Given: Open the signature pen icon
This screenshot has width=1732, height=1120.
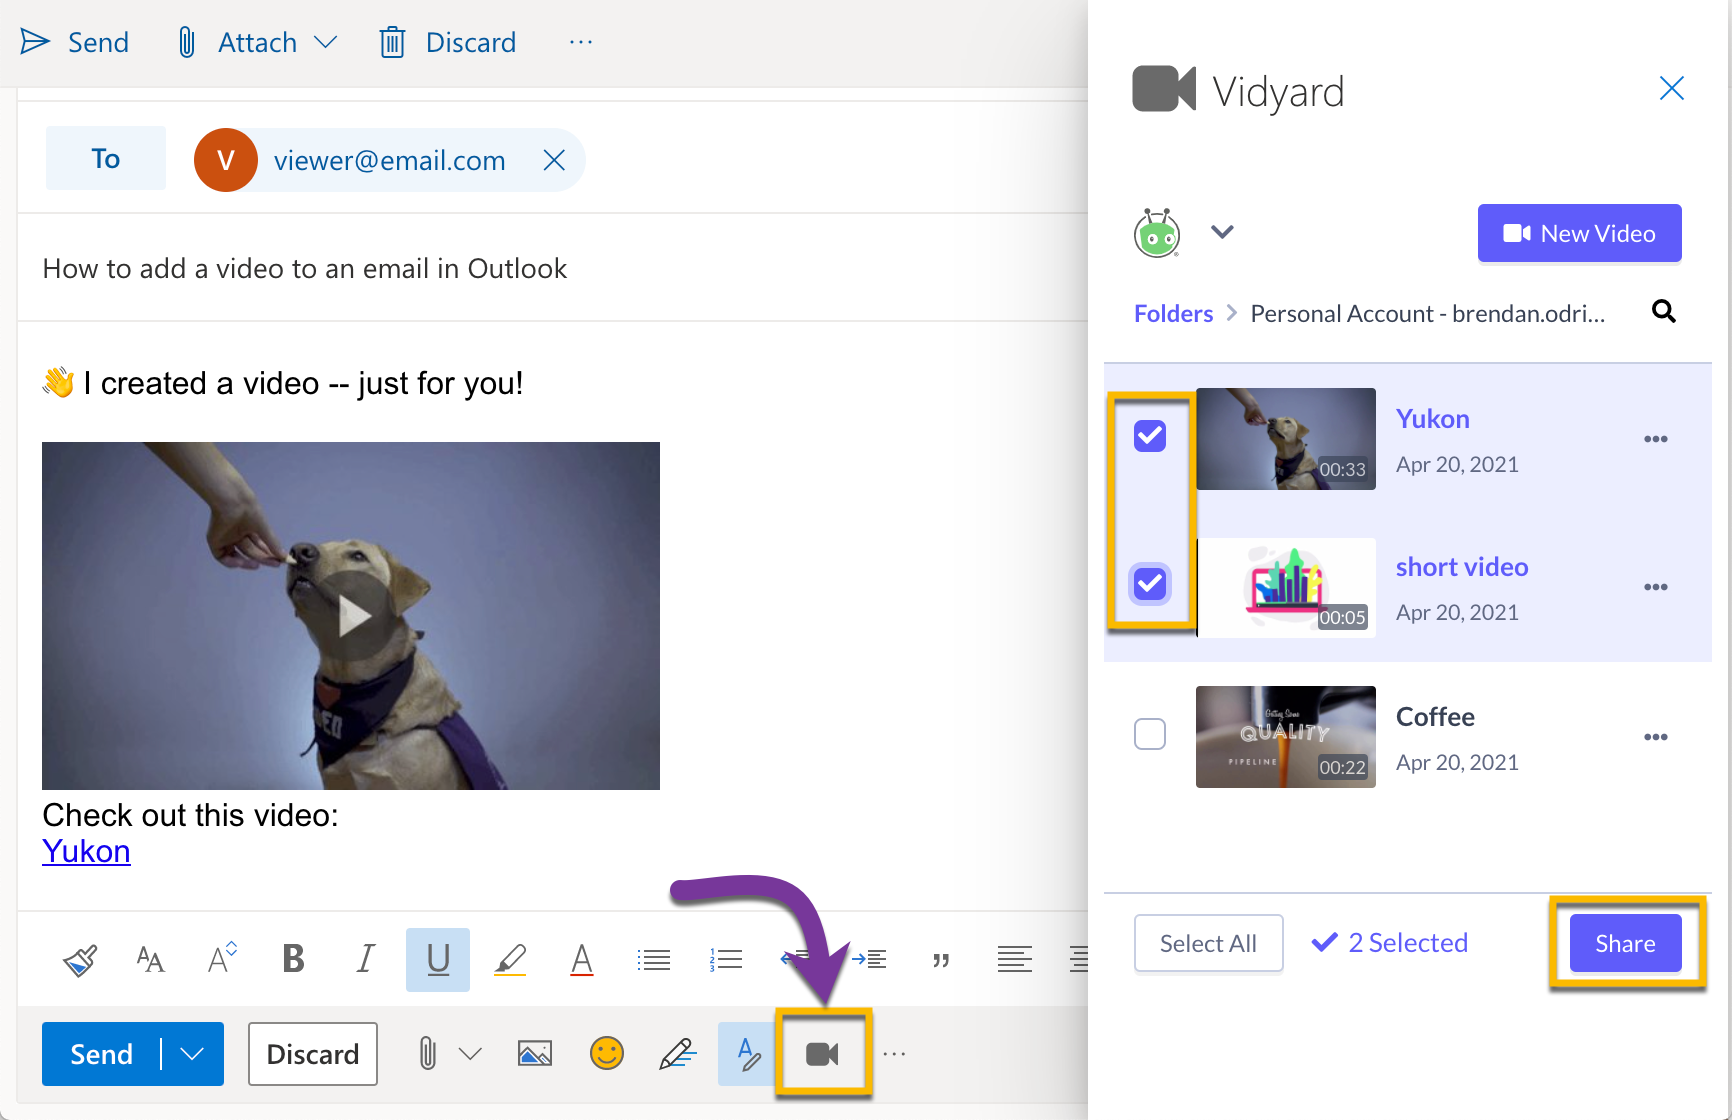Looking at the screenshot, I should point(677,1054).
